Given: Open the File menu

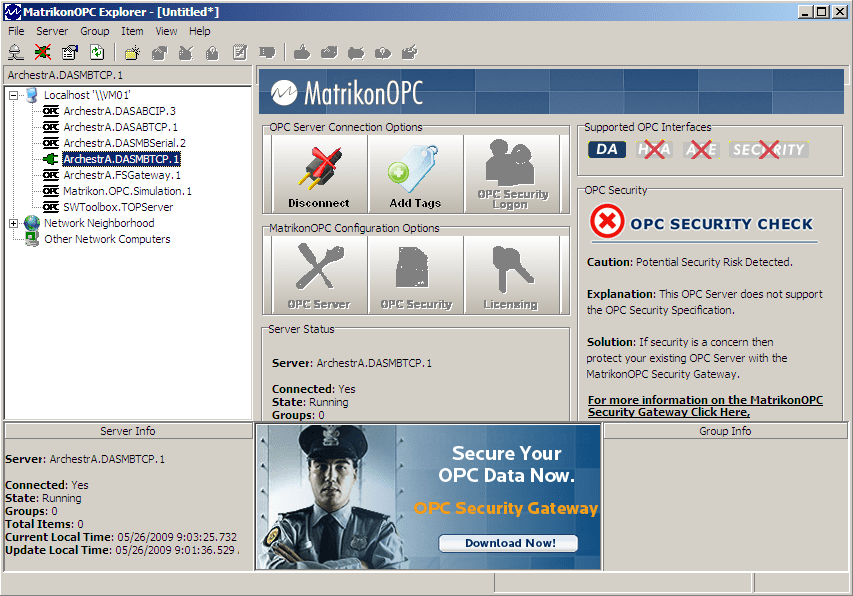Looking at the screenshot, I should click(16, 31).
